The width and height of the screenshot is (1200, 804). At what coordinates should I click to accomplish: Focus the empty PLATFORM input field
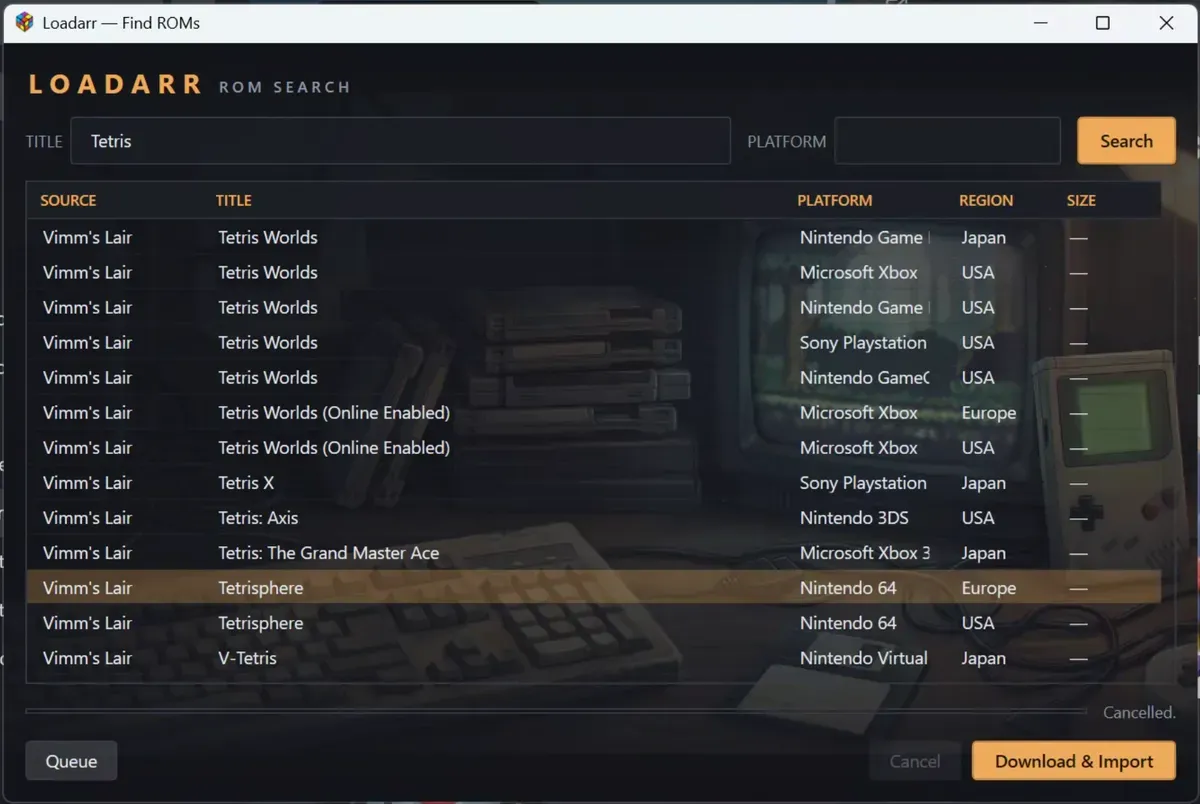pos(947,141)
